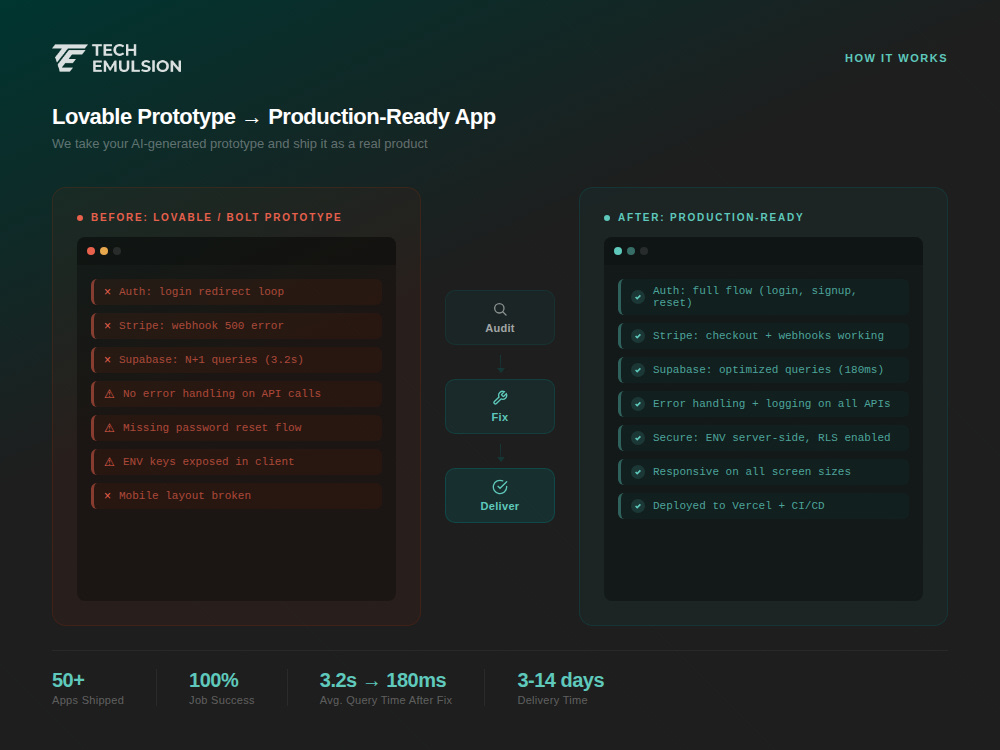Click 'Supabase: N+1 queries (3.2s)' text

(211, 360)
